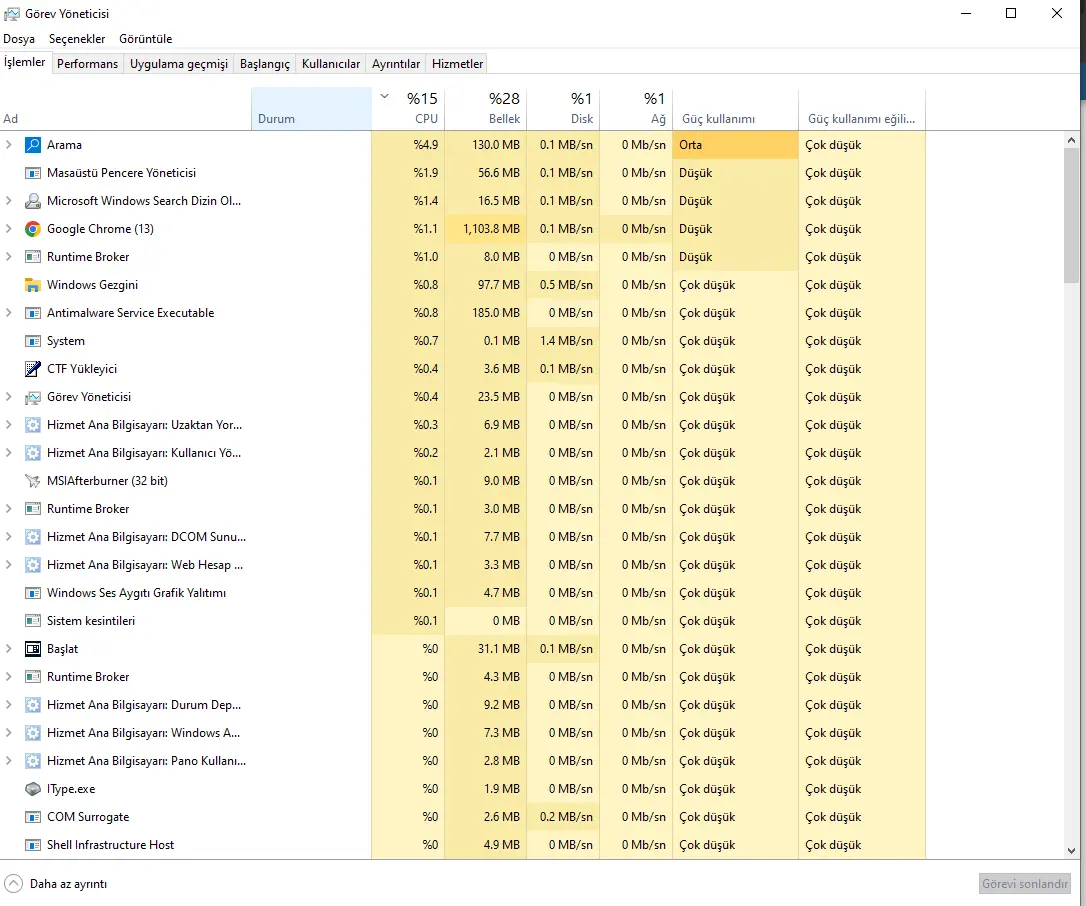The height and width of the screenshot is (906, 1086).
Task: Collapse view with Daha az ayrıntı chevron
Action: tap(13, 884)
